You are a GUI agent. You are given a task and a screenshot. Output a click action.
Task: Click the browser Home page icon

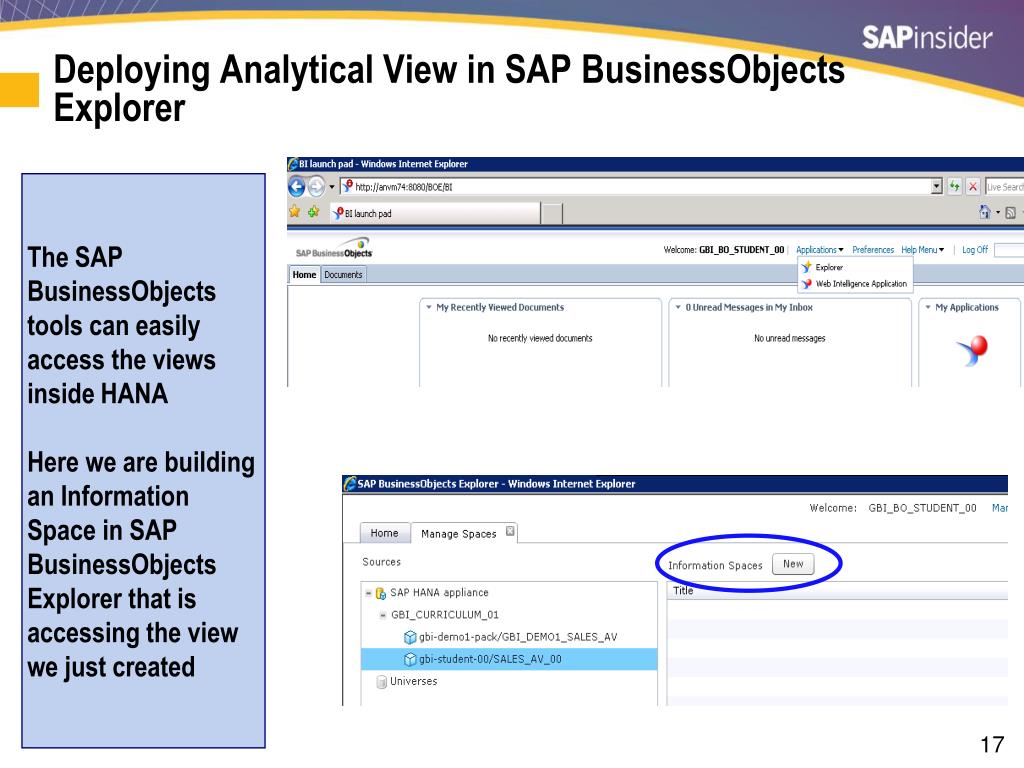click(985, 212)
